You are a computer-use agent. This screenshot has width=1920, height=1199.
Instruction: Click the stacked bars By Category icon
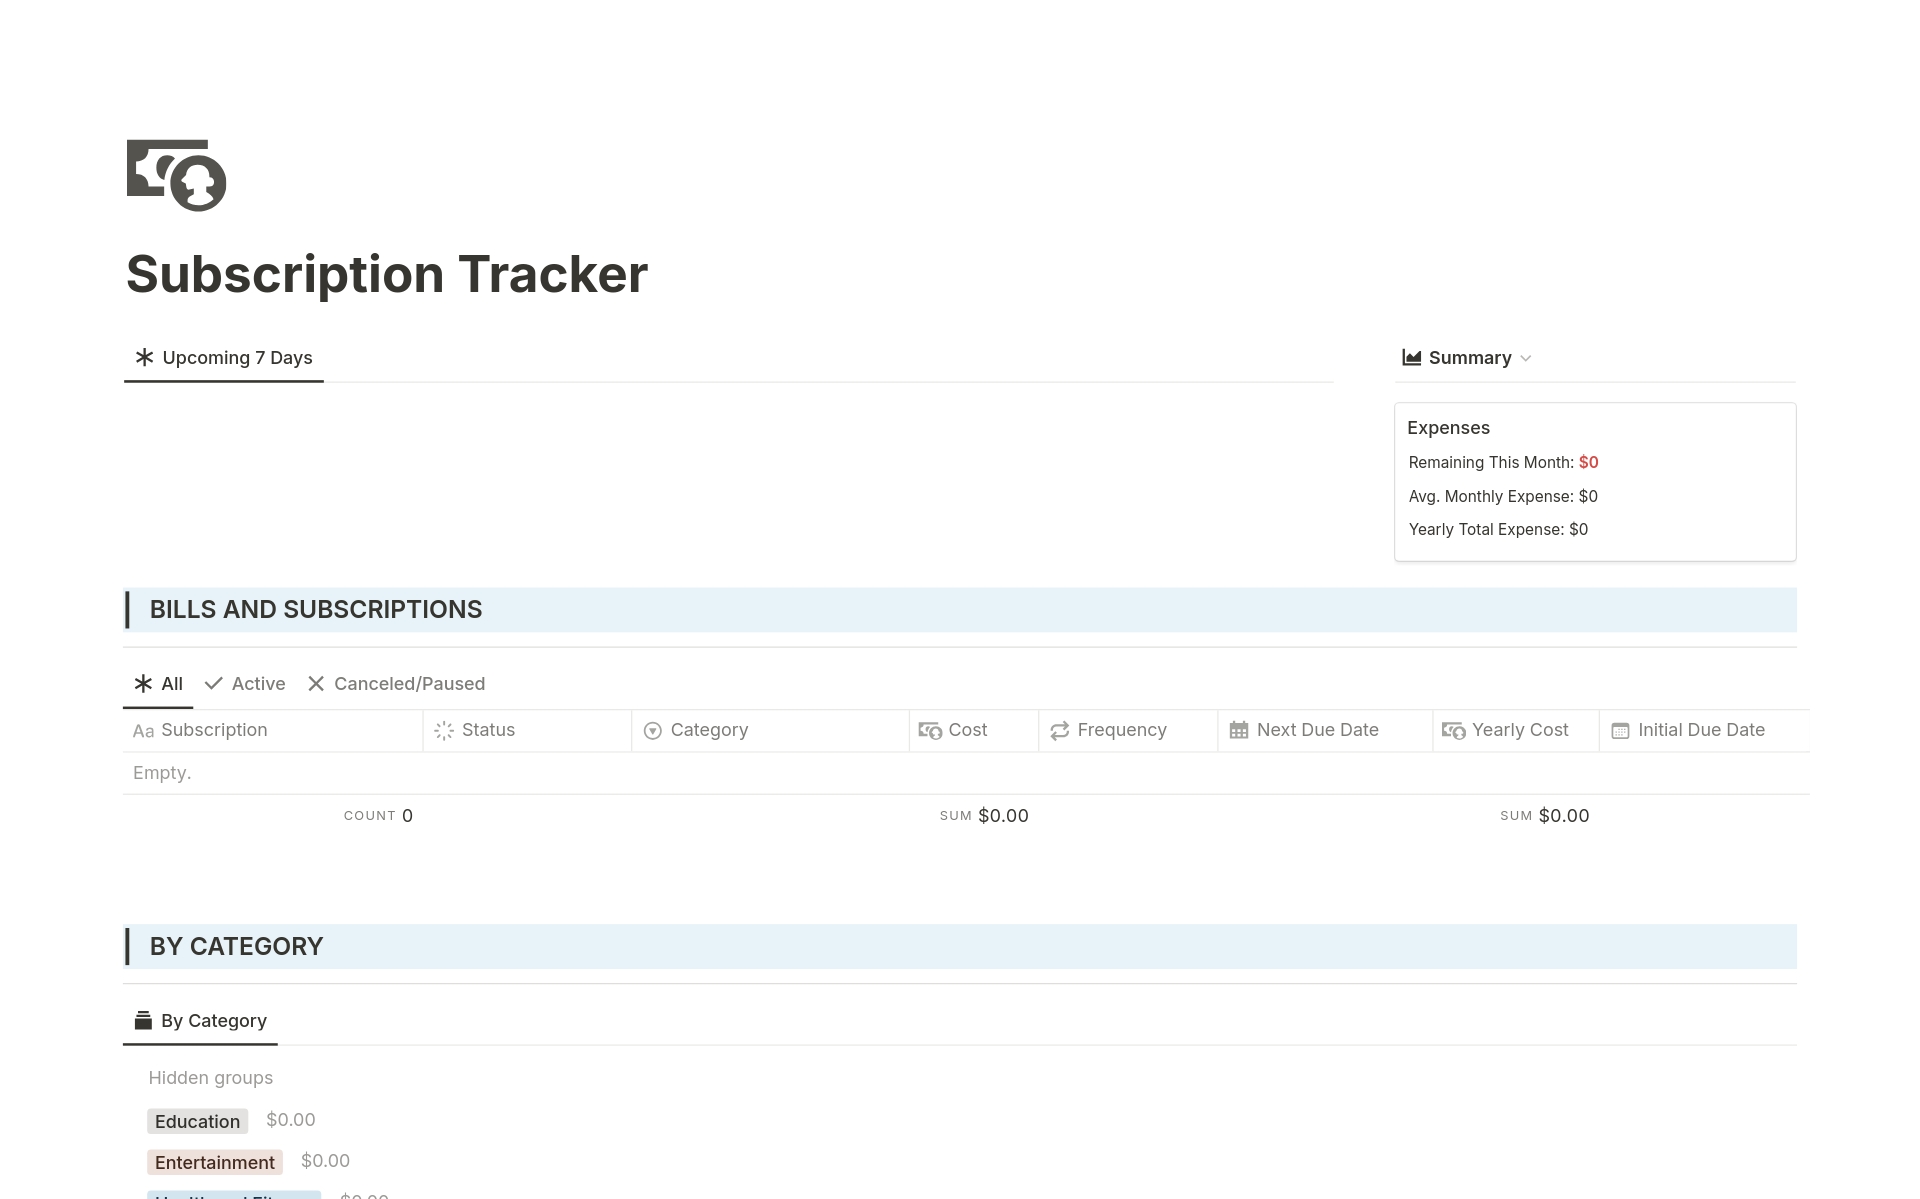144,1019
